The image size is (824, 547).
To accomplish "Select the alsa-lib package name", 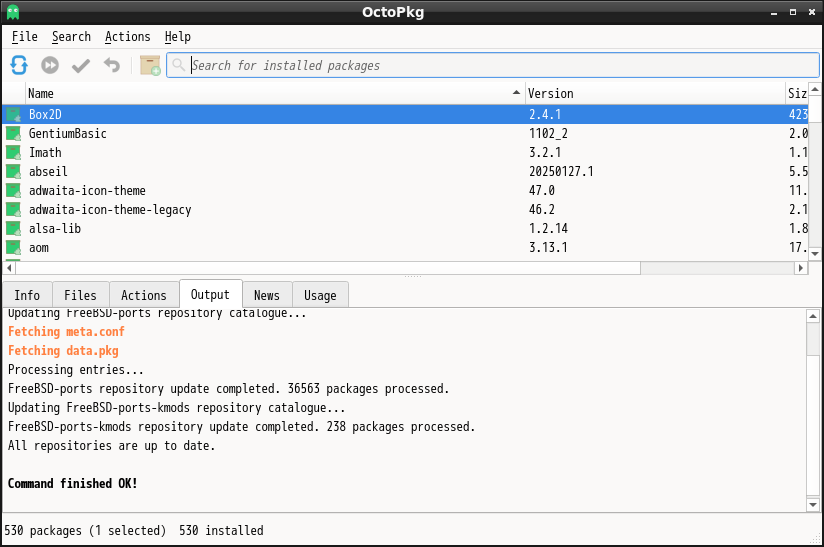I will pyautogui.click(x=55, y=228).
